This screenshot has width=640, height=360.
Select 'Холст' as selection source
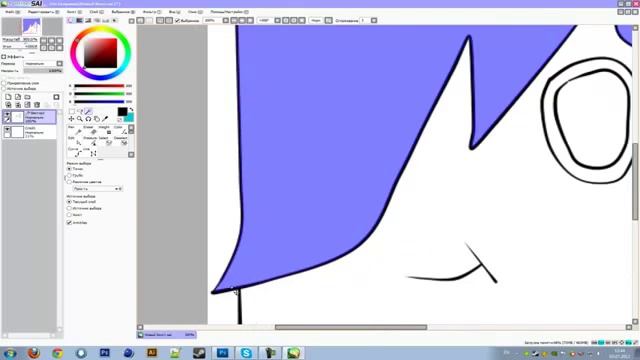click(69, 215)
